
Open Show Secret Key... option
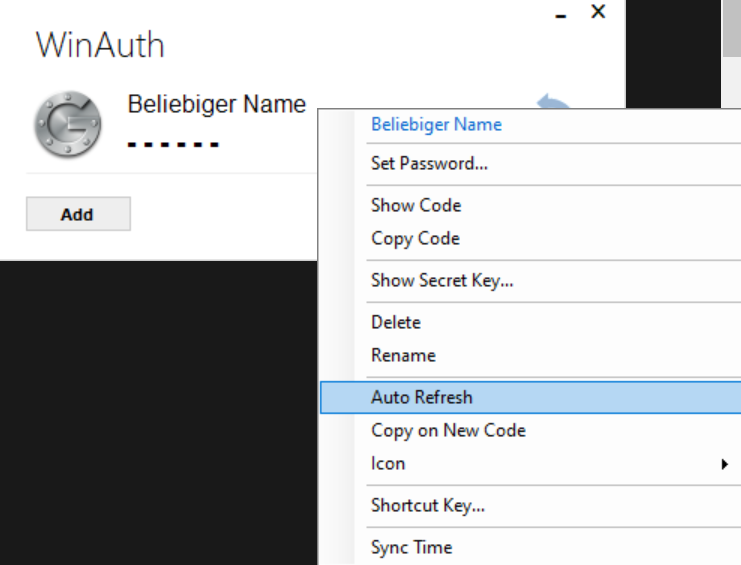point(441,280)
